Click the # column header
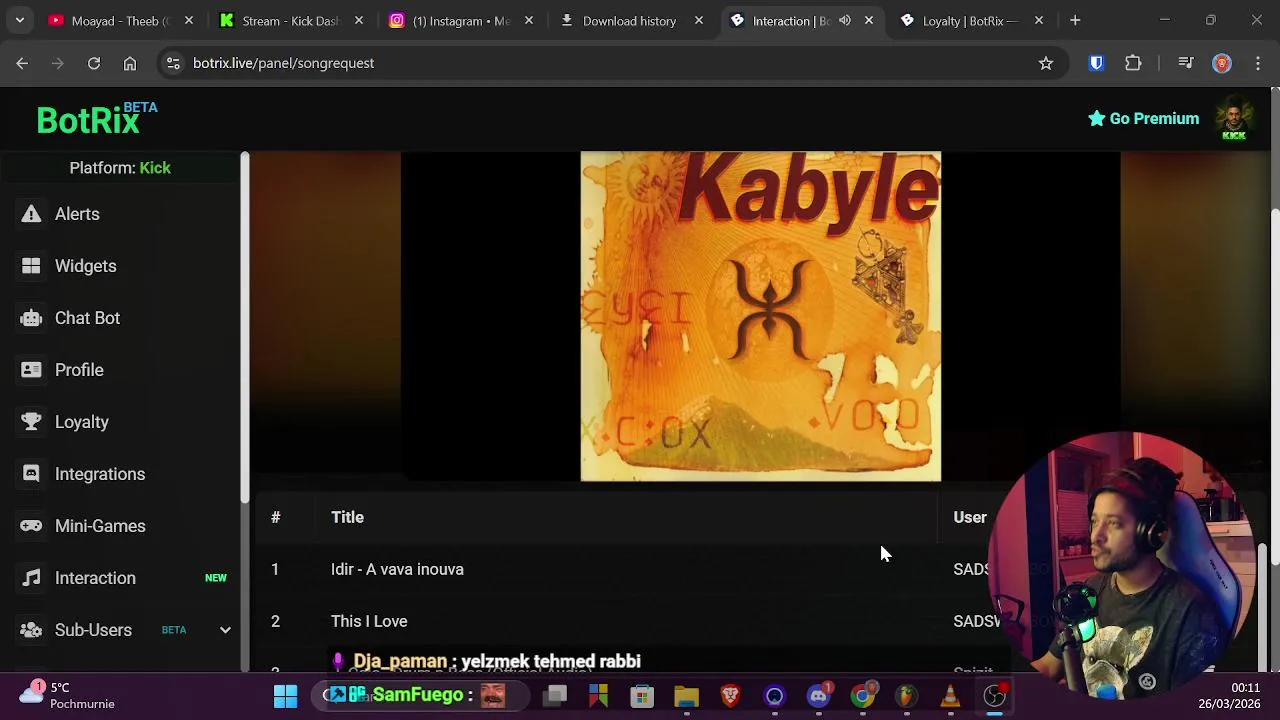This screenshot has height=720, width=1280. pyautogui.click(x=275, y=517)
